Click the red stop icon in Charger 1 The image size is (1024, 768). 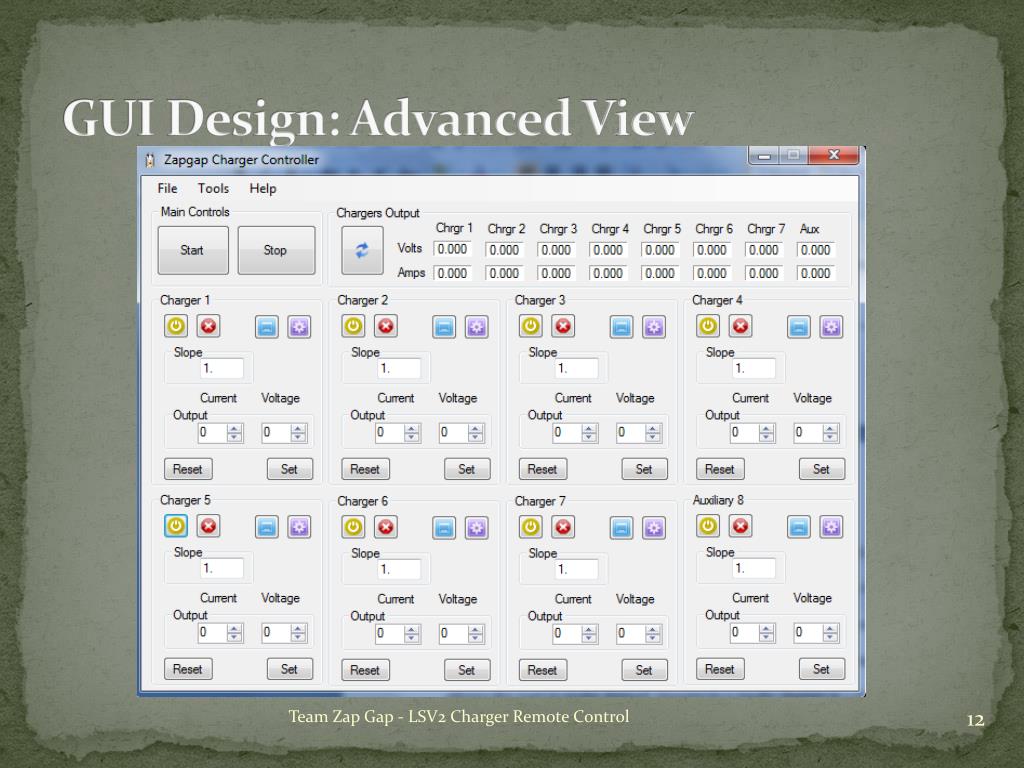208,326
